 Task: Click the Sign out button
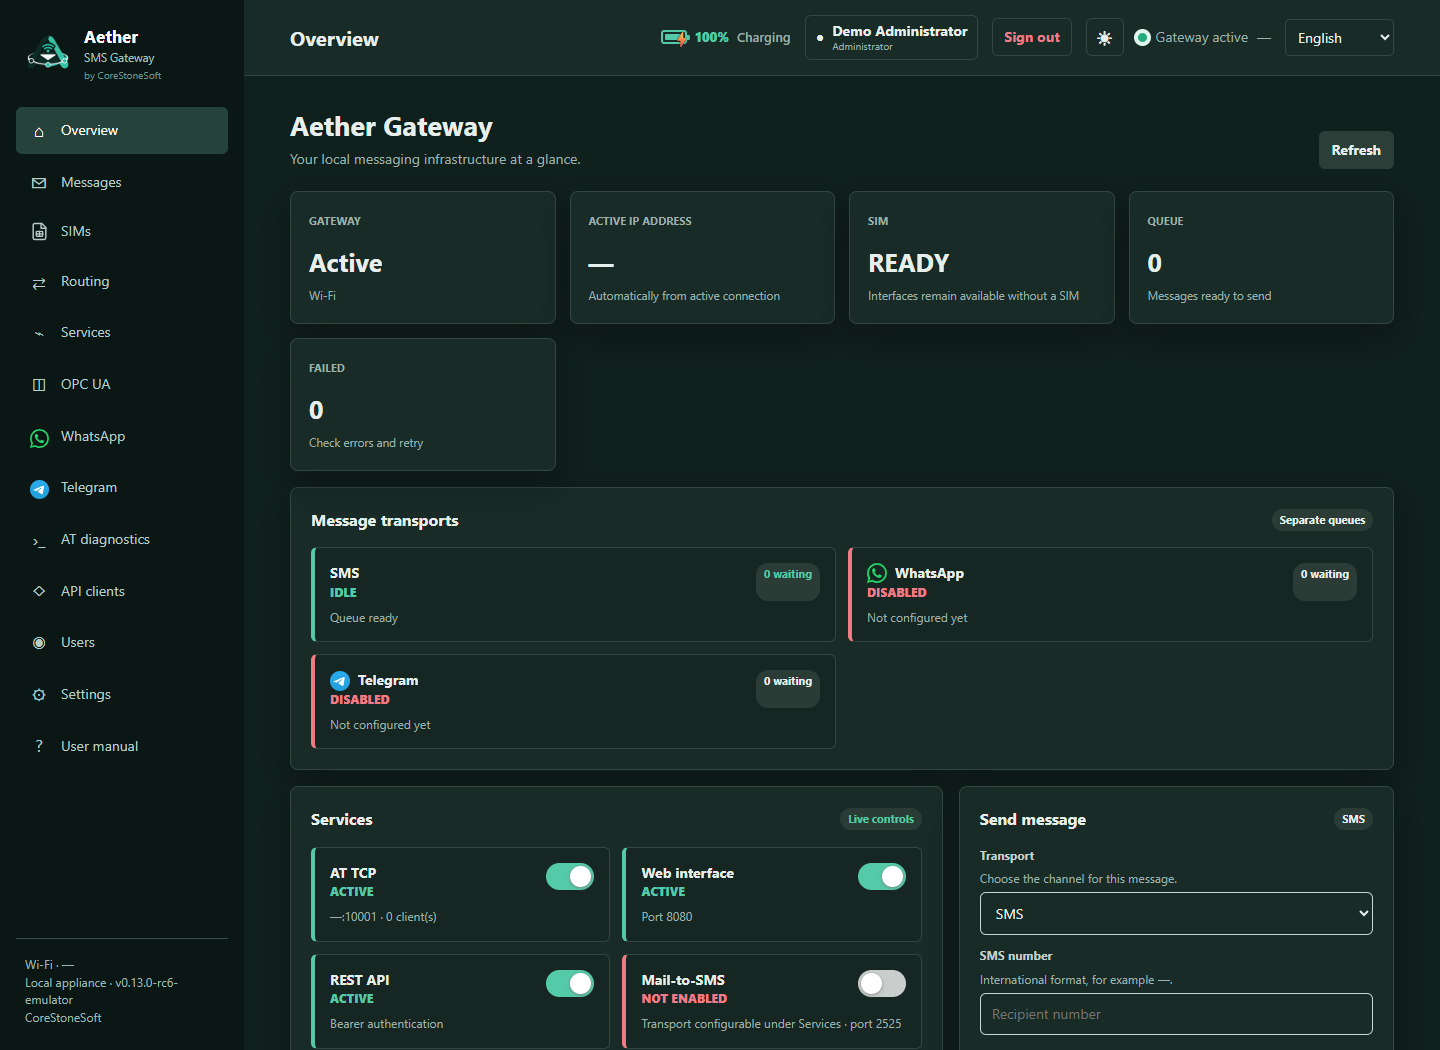click(1032, 38)
